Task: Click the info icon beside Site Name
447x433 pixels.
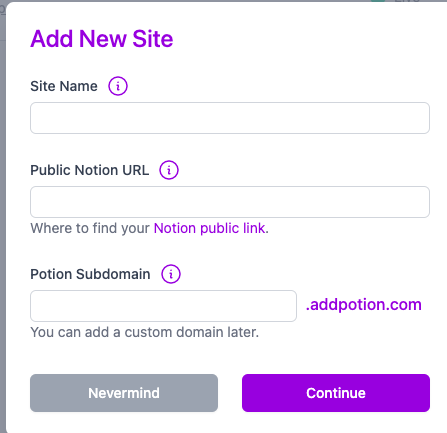Action: (x=118, y=86)
